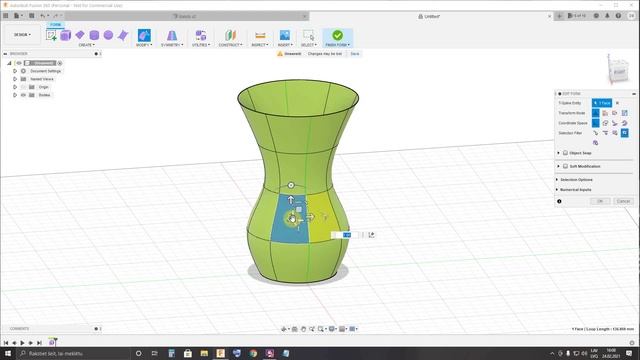Toggle visibility eye of root component

[x=19, y=63]
